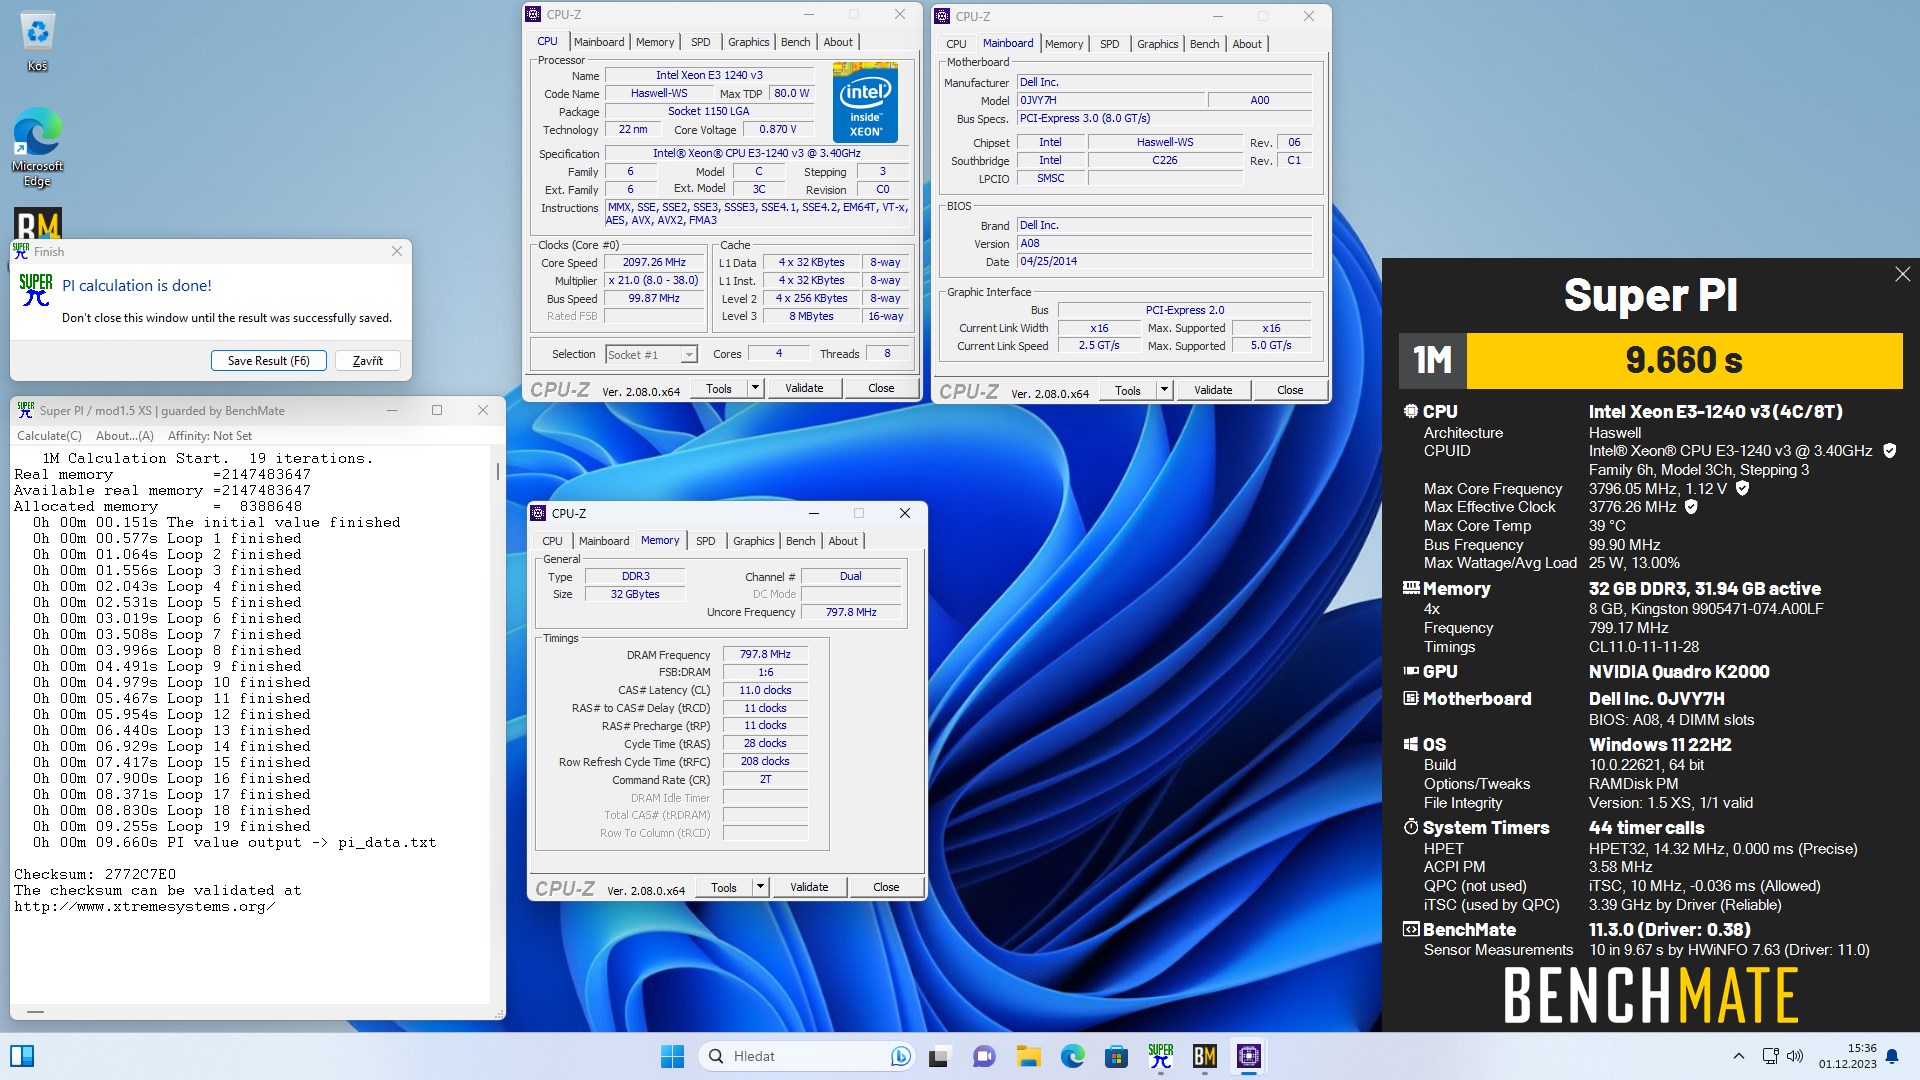Open Tools dropdown arrow in Mainboard window
This screenshot has height=1080, width=1920.
1164,390
